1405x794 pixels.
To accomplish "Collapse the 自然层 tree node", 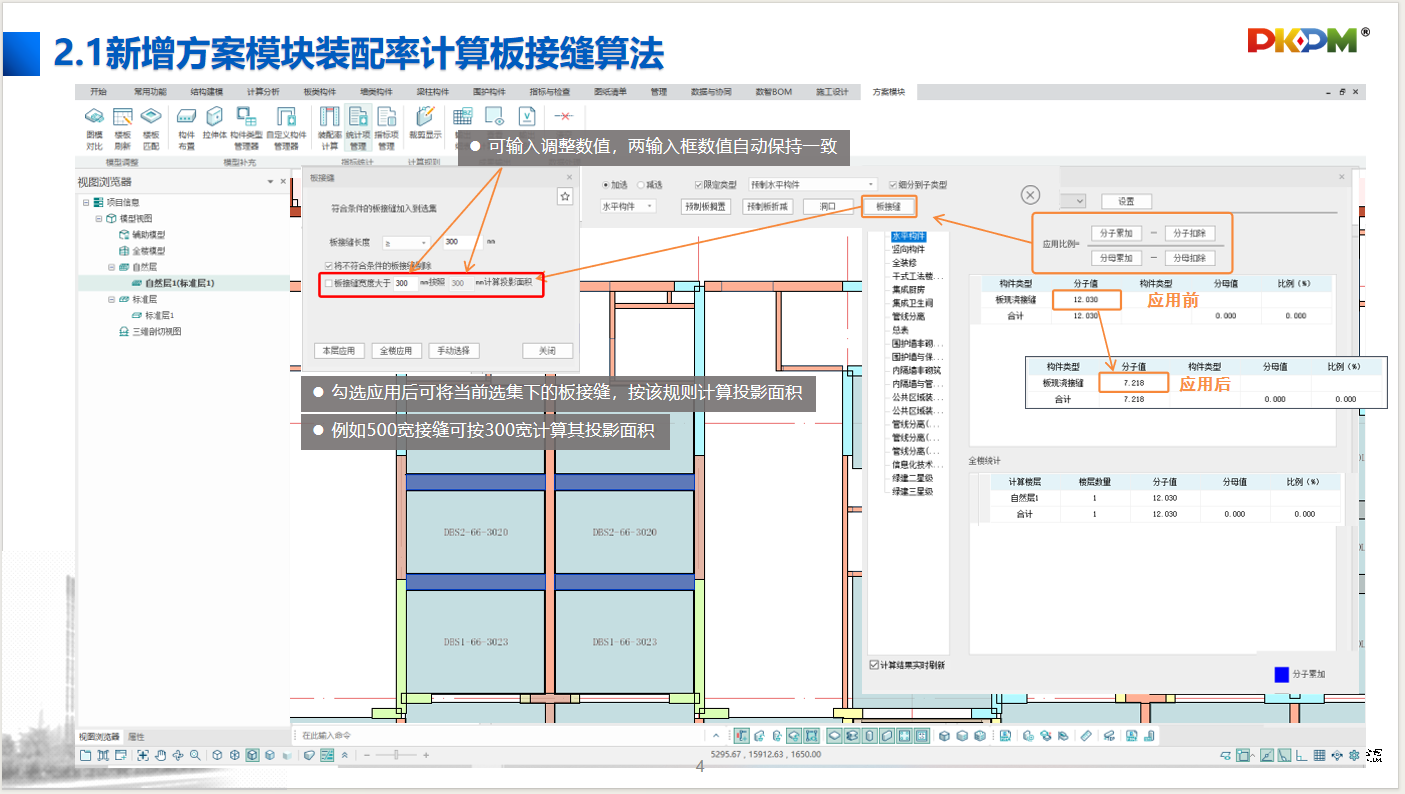I will [112, 267].
